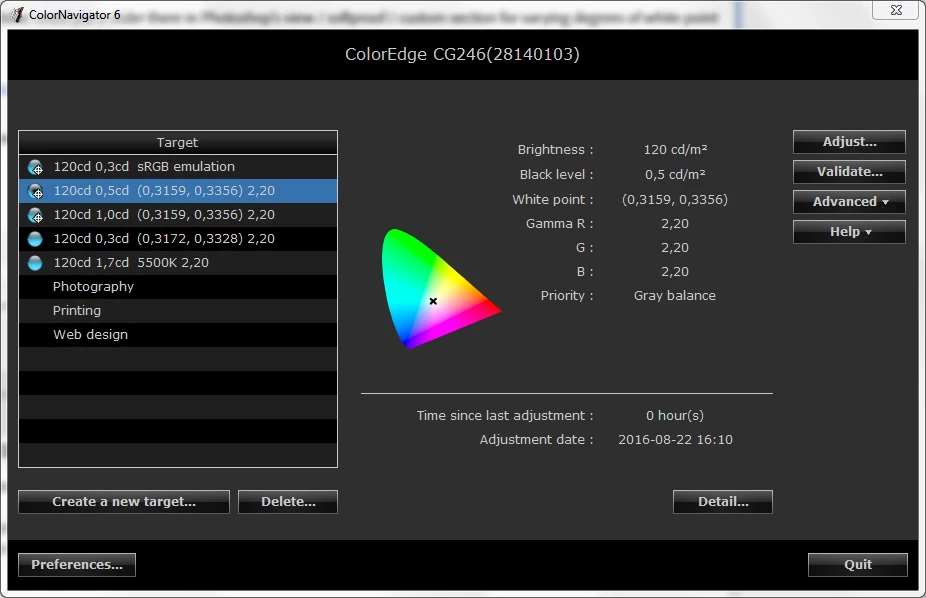
Task: Click the 0 hour(s) time value
Action: (x=675, y=416)
